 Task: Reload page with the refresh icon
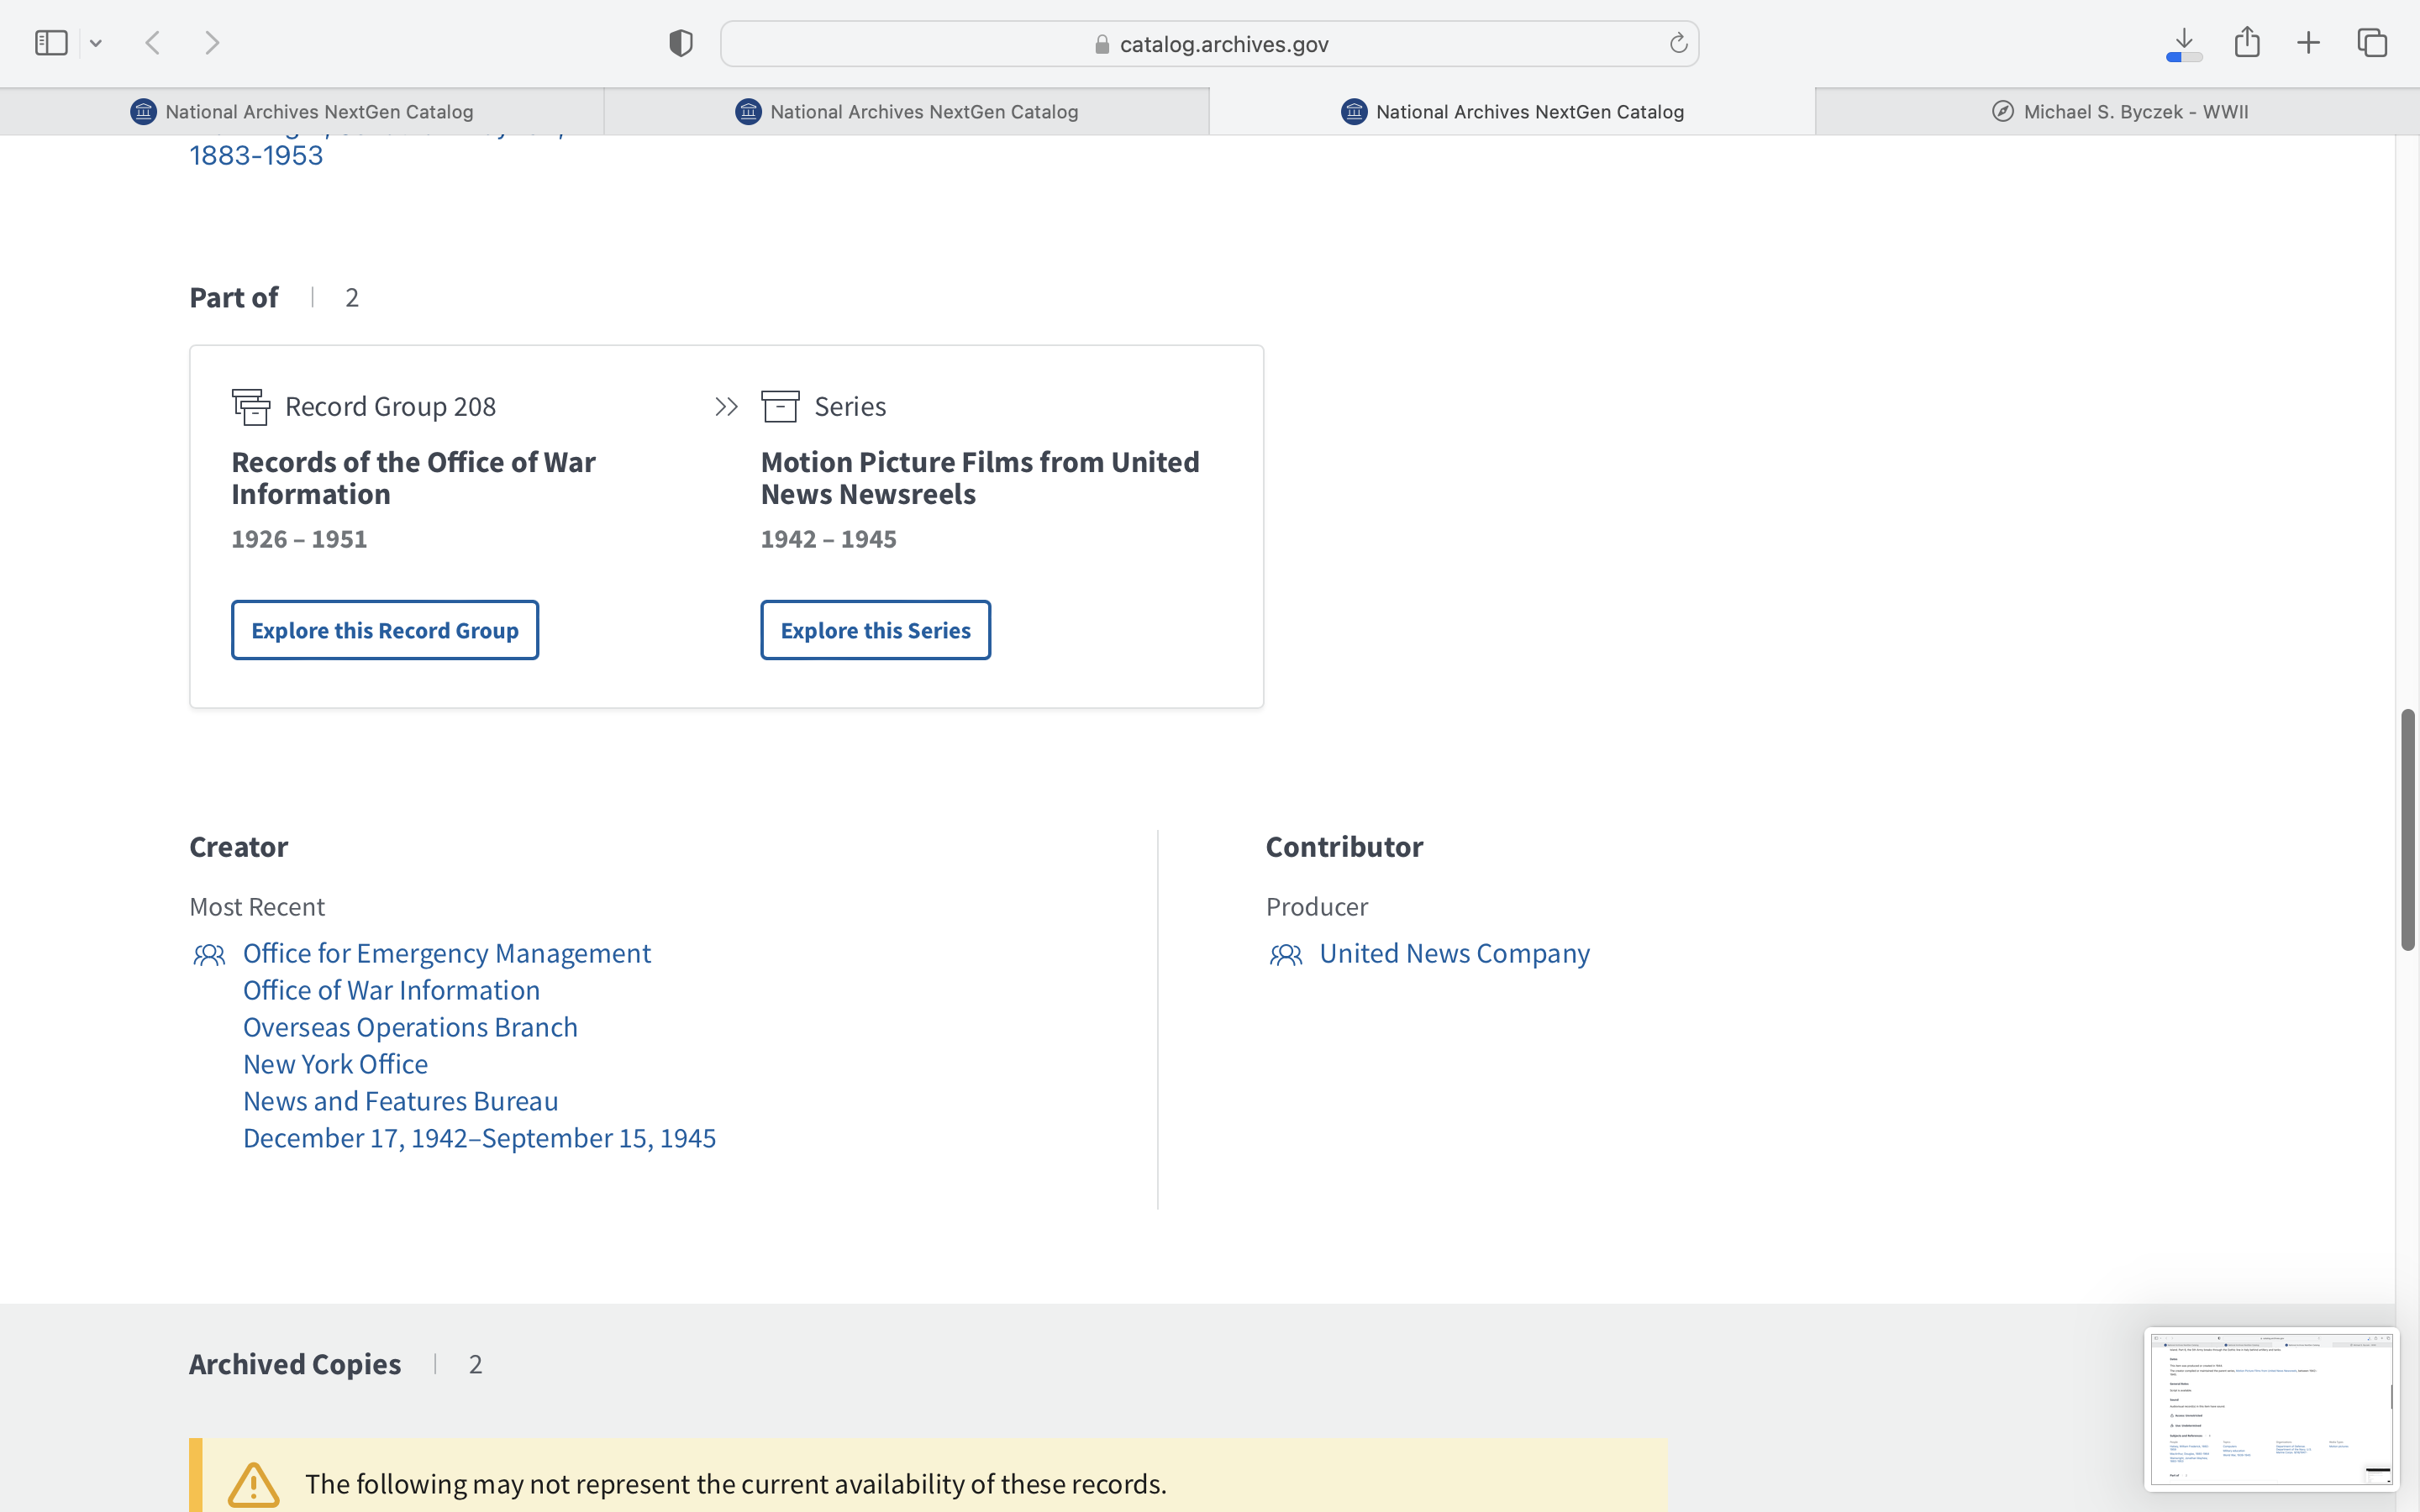[1678, 43]
